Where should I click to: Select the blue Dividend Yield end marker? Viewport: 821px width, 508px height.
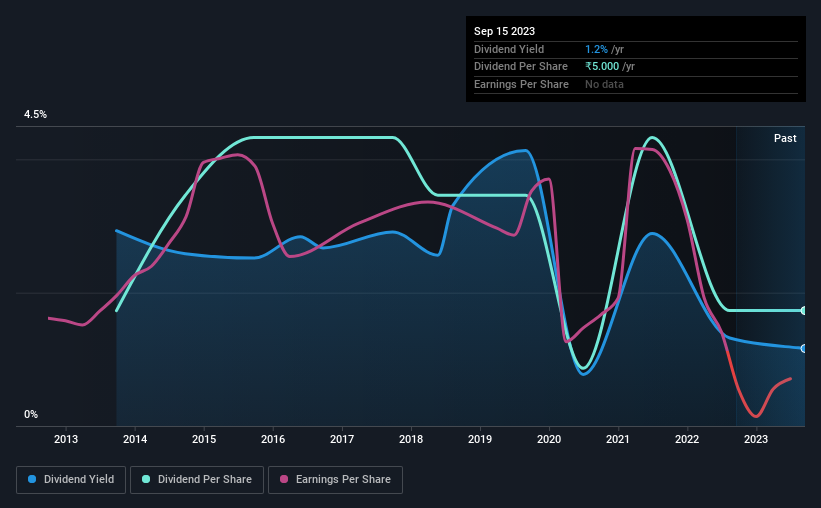[x=804, y=348]
